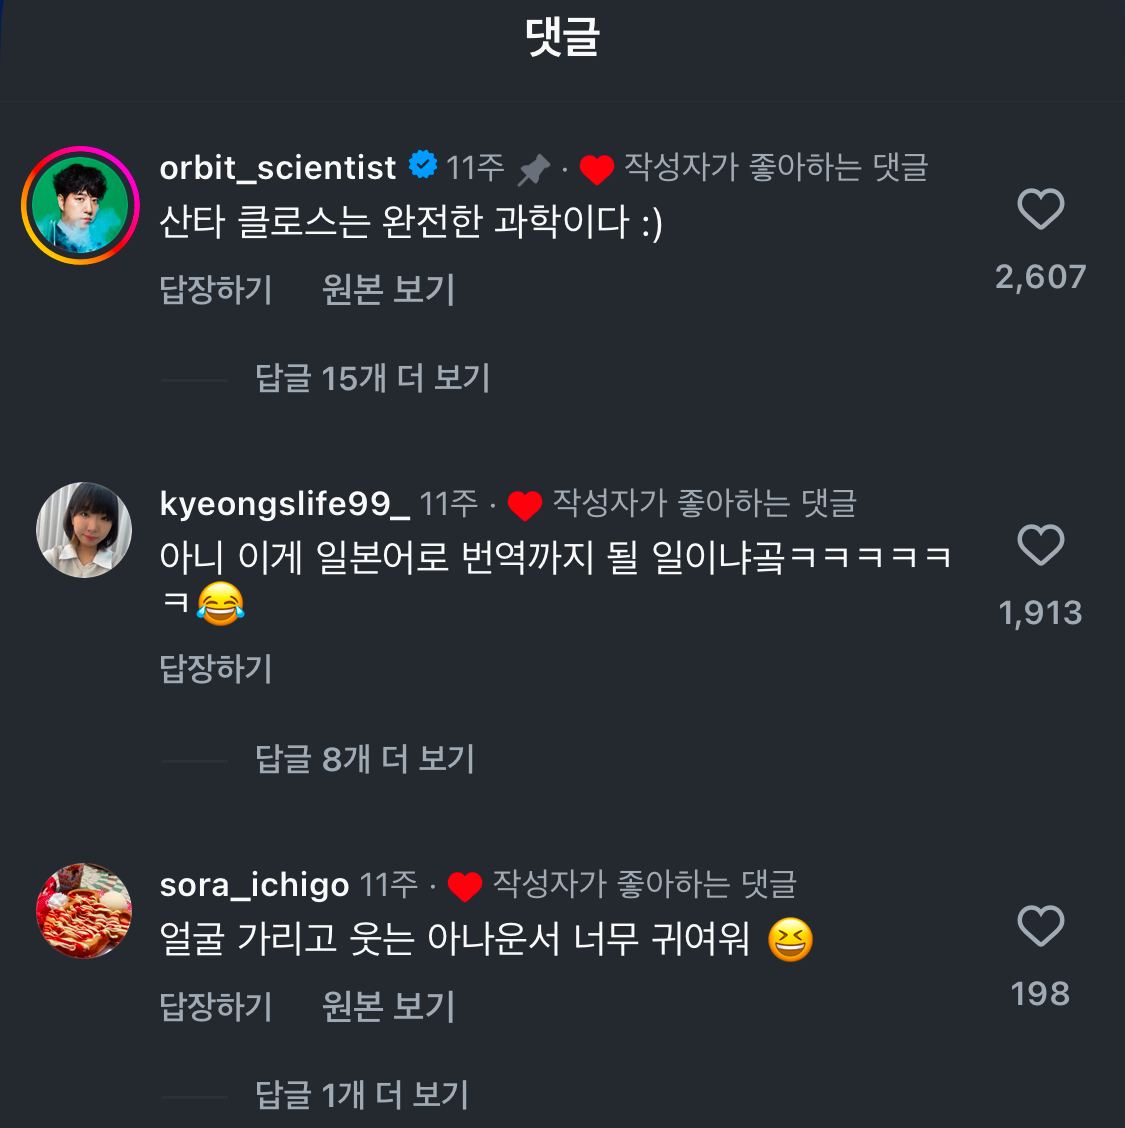Like the orbit_scientist comment via its heart
The width and height of the screenshot is (1125, 1128).
pyautogui.click(x=1040, y=209)
